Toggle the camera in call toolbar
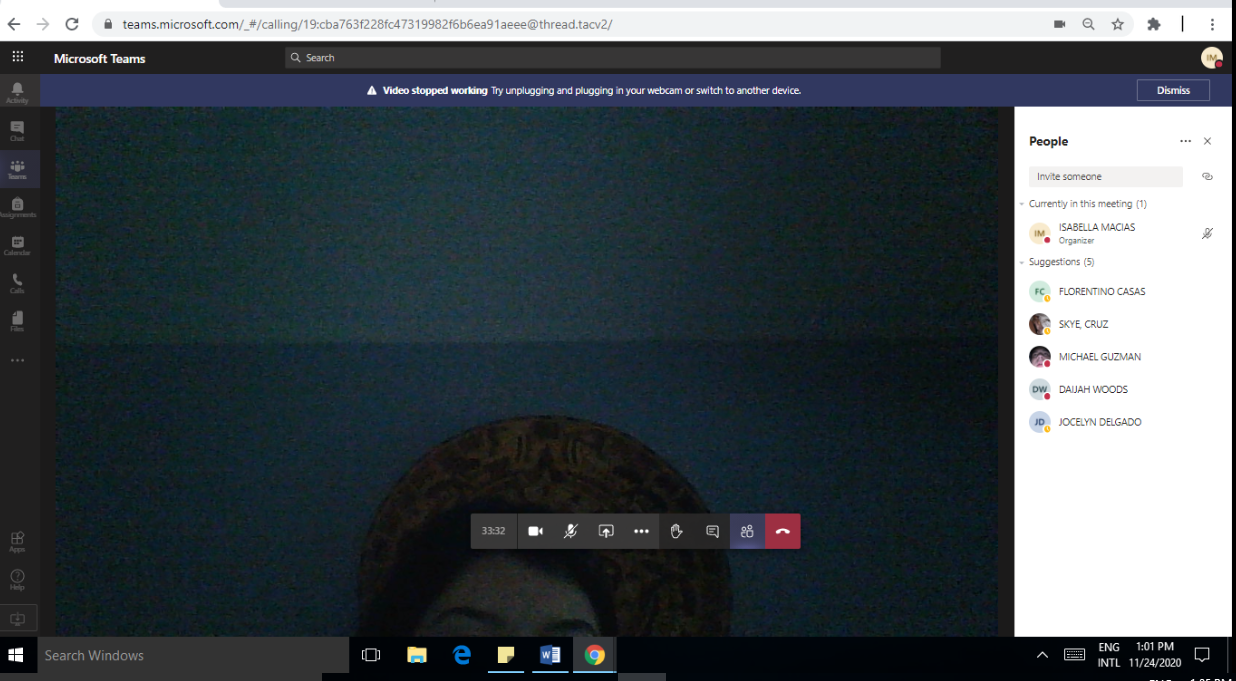Screen dimensions: 1236x681 535,531
